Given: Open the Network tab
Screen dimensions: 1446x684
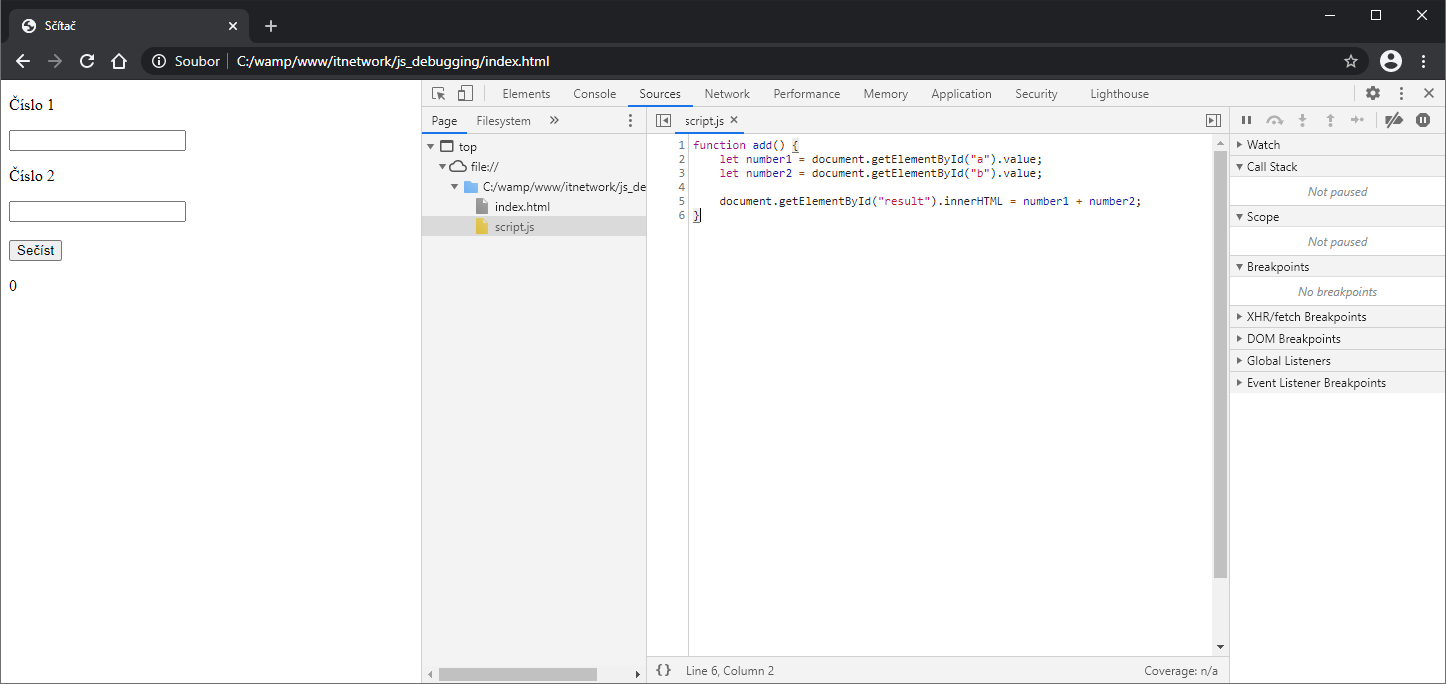Looking at the screenshot, I should [726, 94].
